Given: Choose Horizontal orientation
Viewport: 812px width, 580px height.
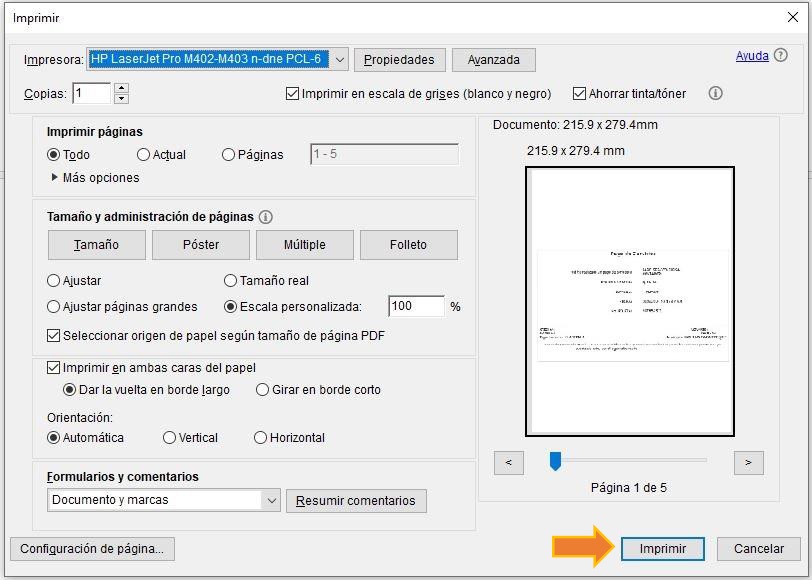Looking at the screenshot, I should tap(261, 438).
